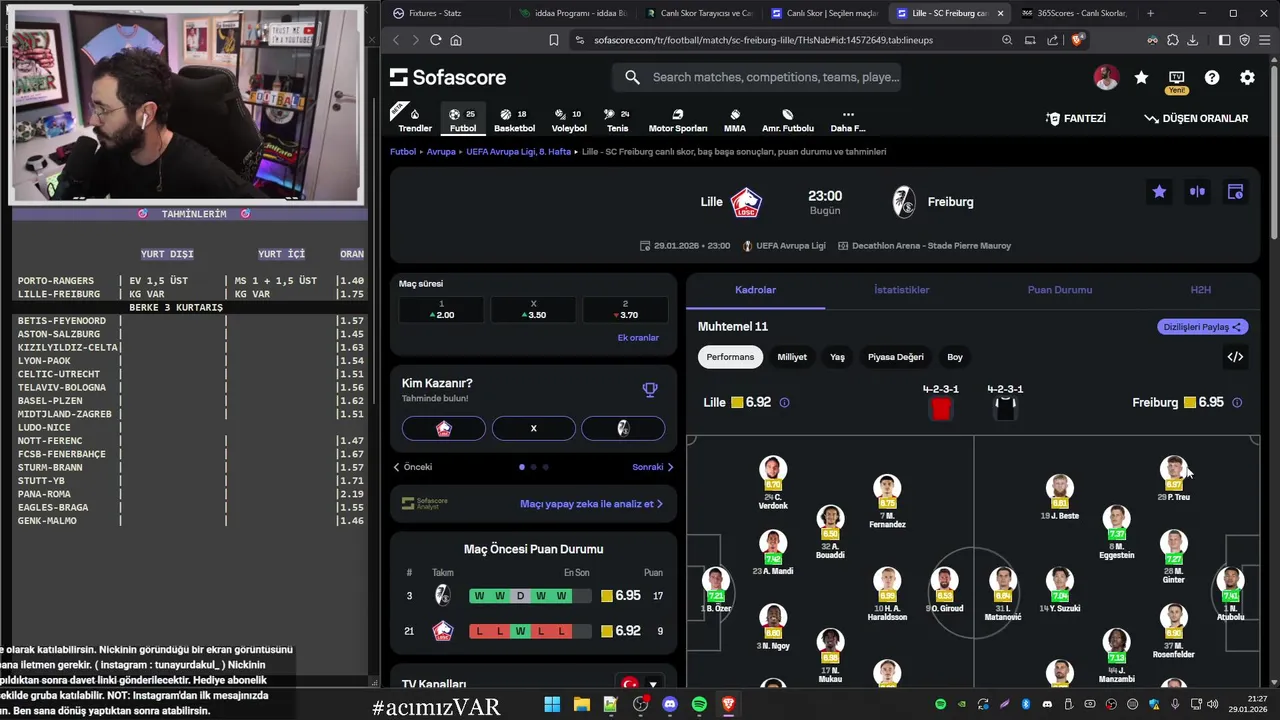Select the Milliyet filter chip

click(792, 357)
